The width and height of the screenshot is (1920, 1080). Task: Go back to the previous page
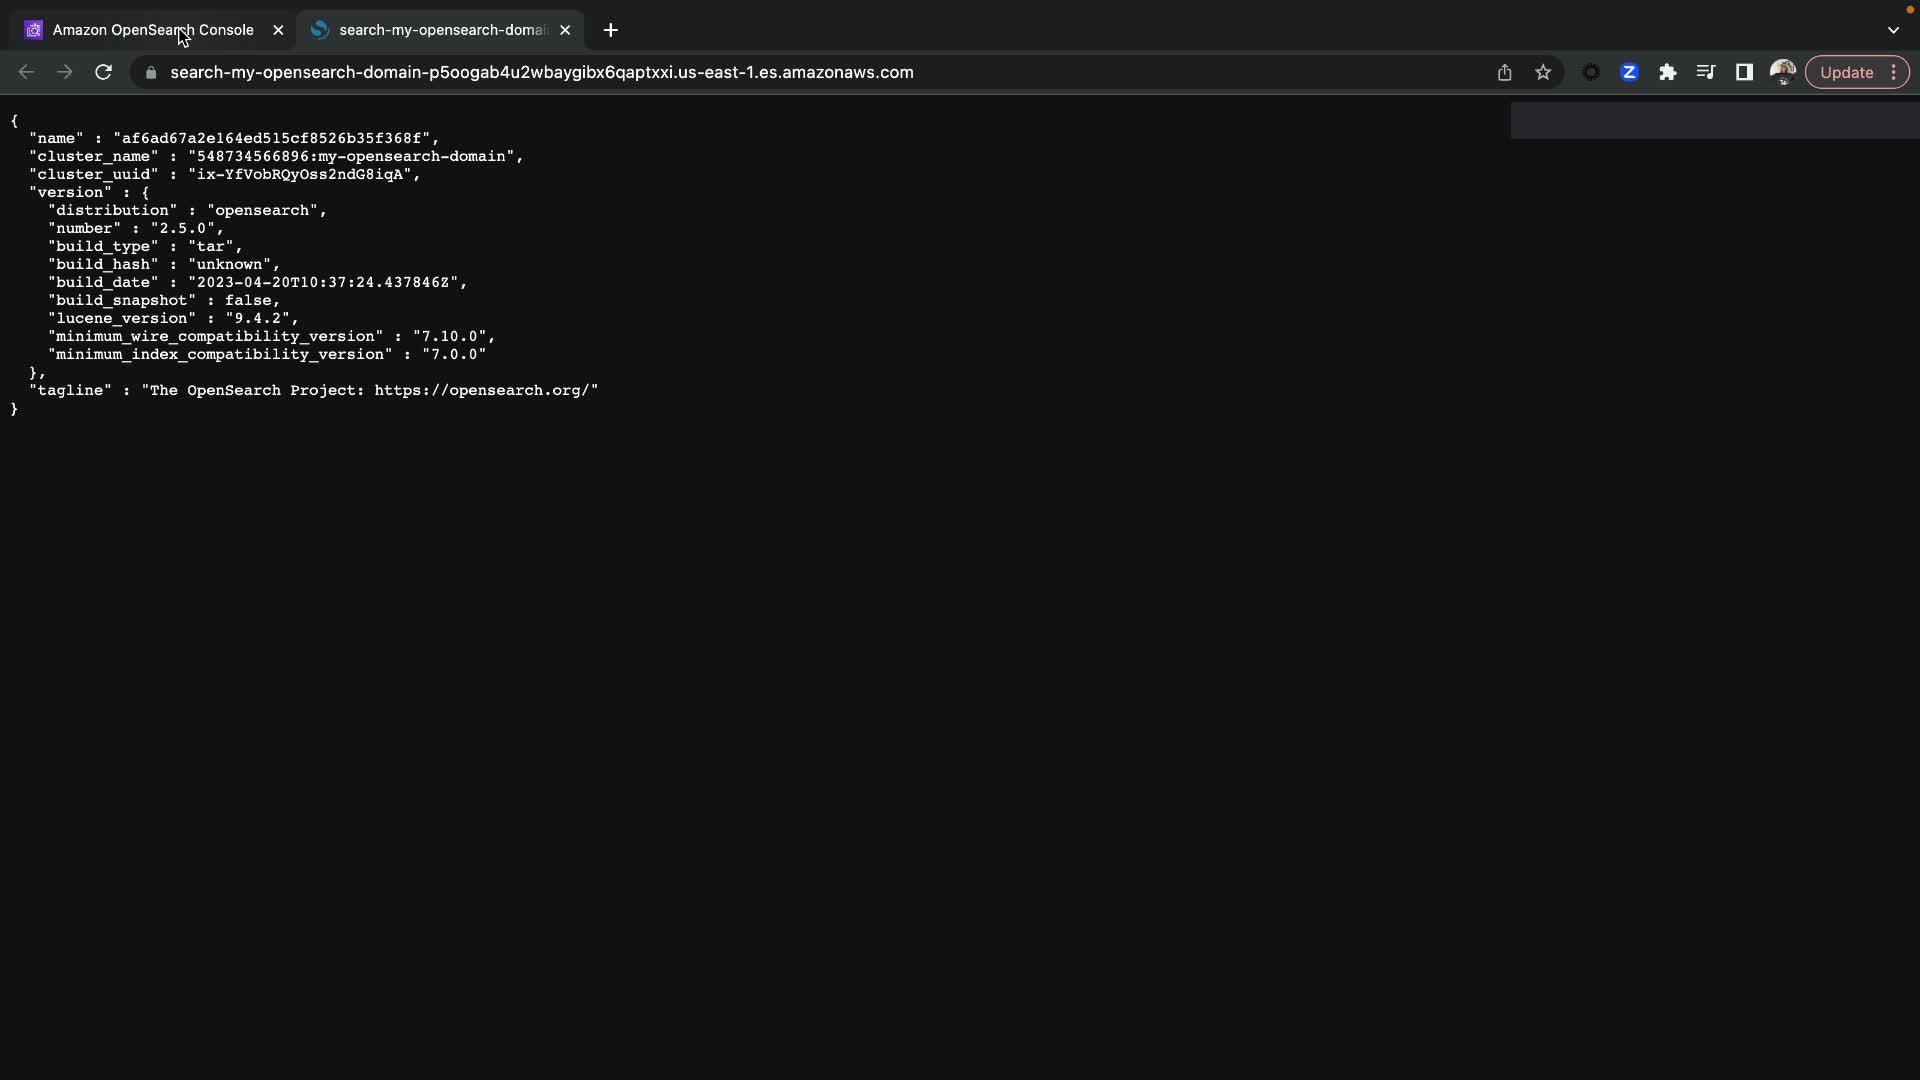tap(26, 72)
